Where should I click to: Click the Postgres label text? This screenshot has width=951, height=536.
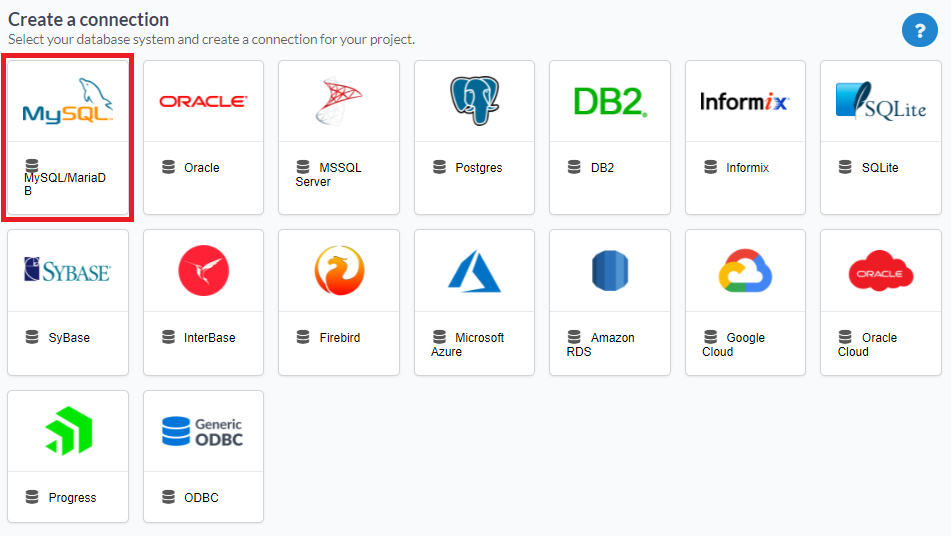point(479,168)
